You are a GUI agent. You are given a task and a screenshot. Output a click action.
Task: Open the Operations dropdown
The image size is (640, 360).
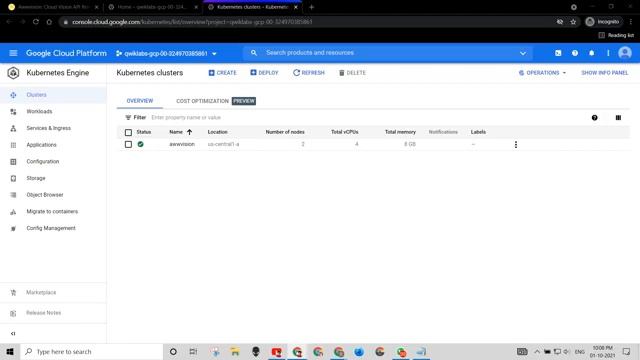click(542, 73)
